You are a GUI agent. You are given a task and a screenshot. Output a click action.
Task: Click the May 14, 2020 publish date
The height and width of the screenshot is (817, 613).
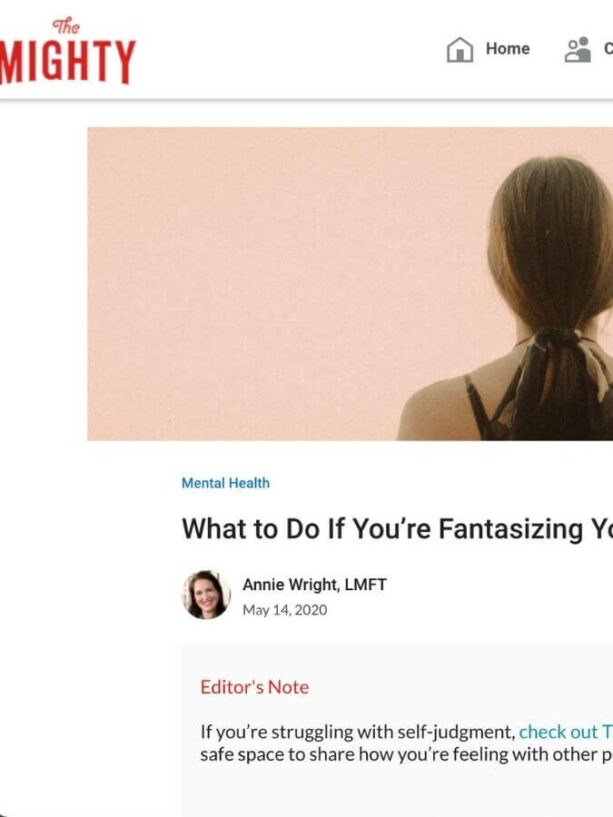[285, 610]
